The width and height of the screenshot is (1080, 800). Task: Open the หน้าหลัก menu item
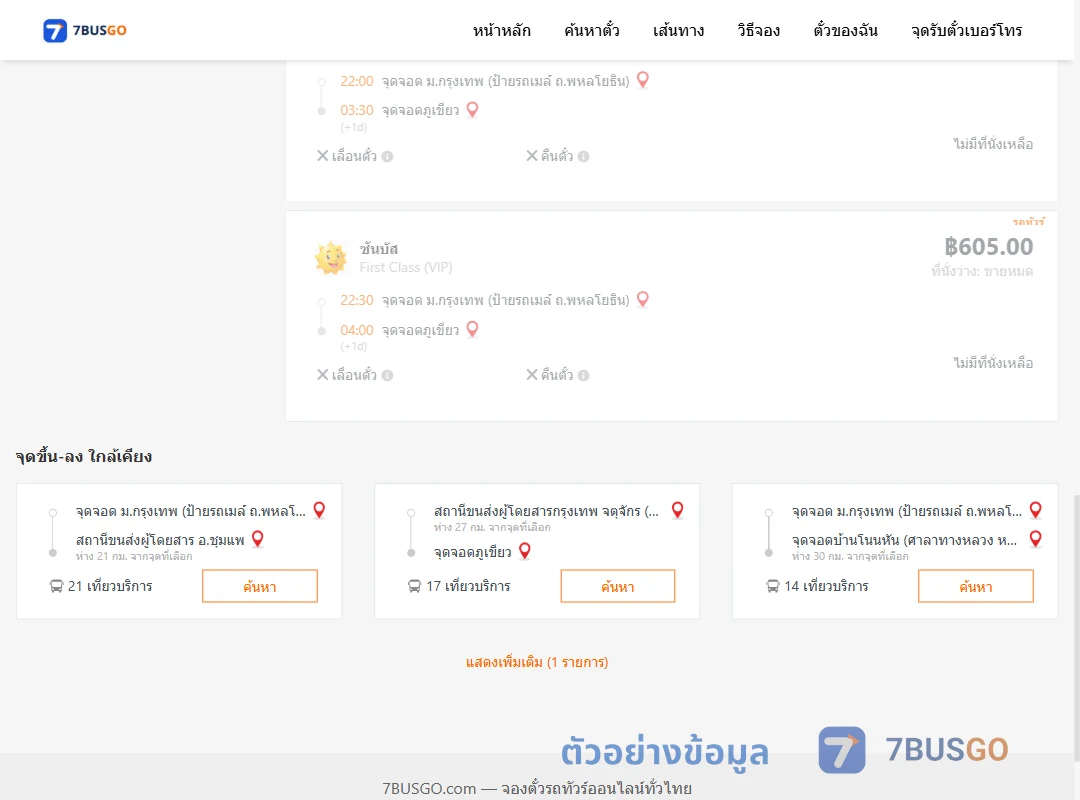(501, 30)
